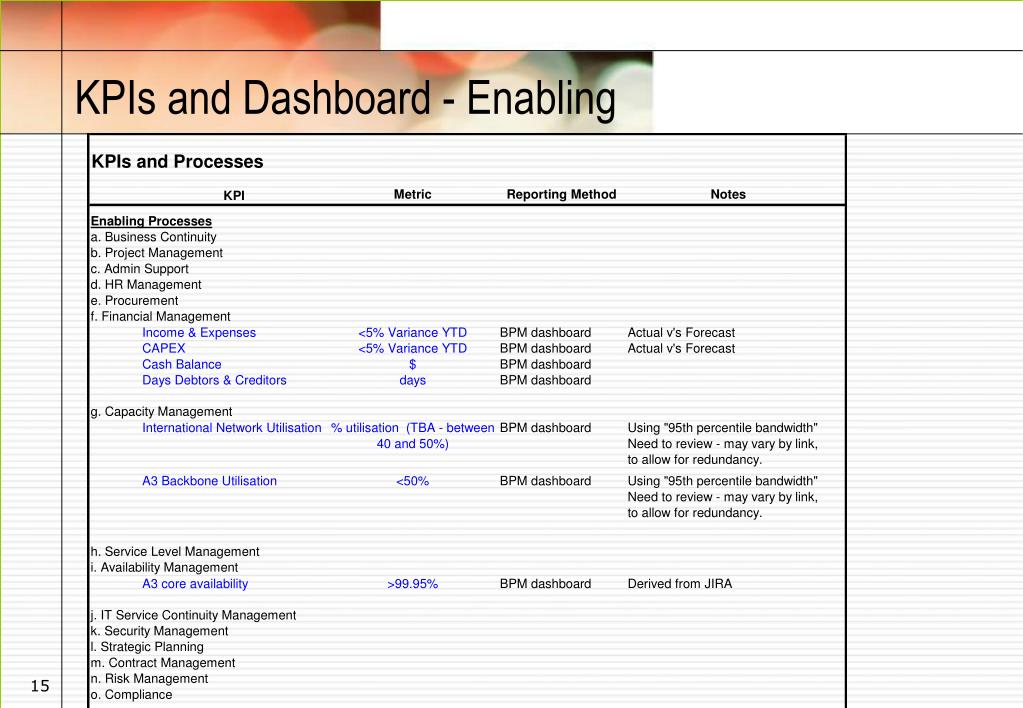Click "BPM dashboard" in the CAPEX row

pyautogui.click(x=545, y=348)
